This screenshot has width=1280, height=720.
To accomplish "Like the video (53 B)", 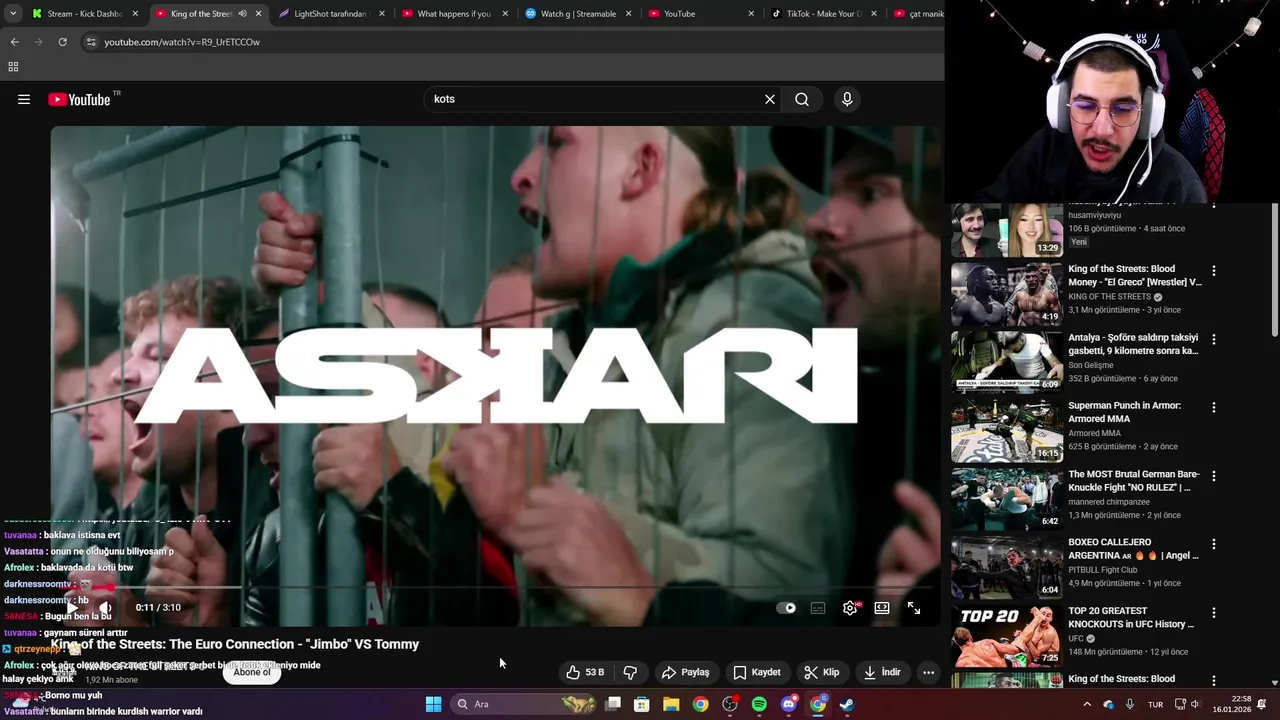I will tap(585, 672).
